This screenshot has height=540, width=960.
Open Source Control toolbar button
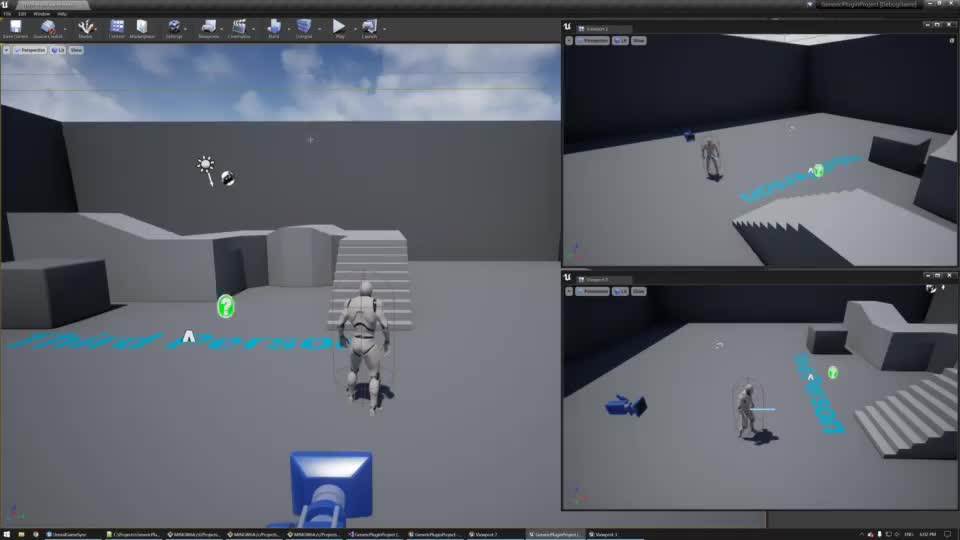[47, 28]
